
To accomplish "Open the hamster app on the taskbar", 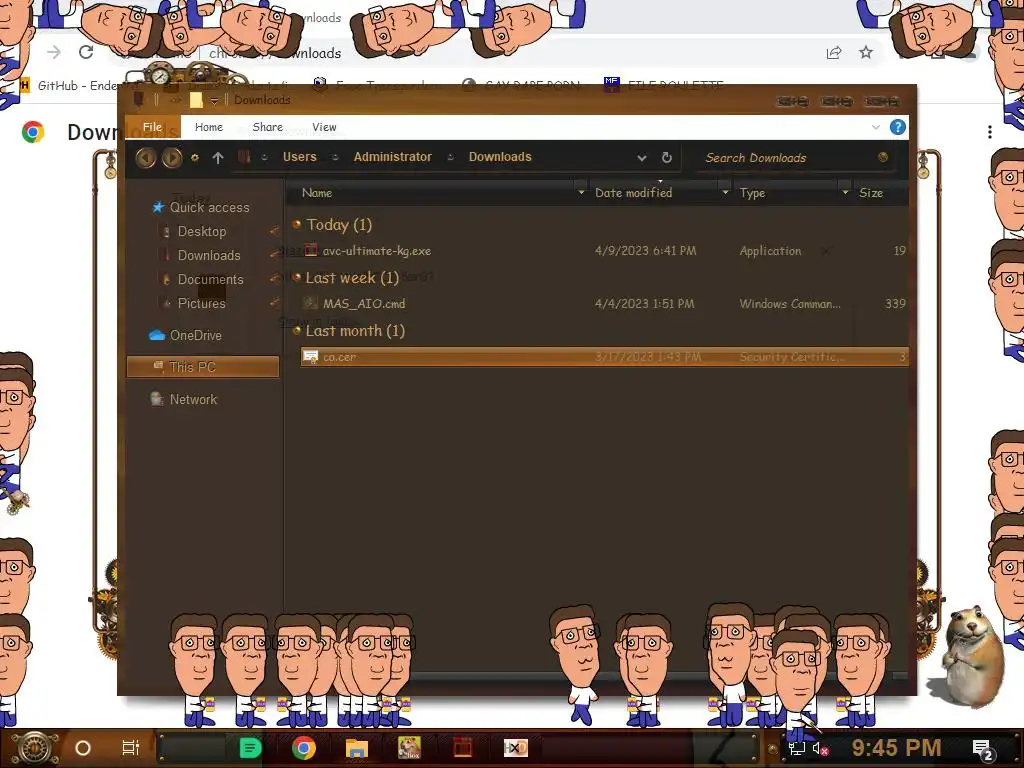I will 409,748.
